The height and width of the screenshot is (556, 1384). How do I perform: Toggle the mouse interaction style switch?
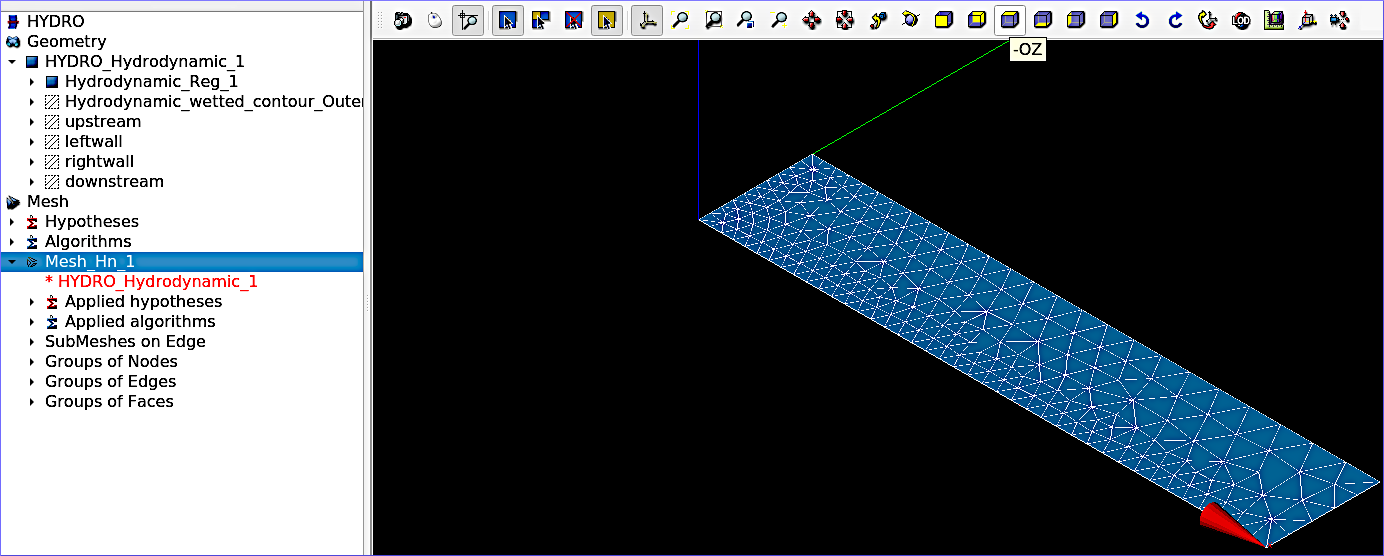[435, 20]
